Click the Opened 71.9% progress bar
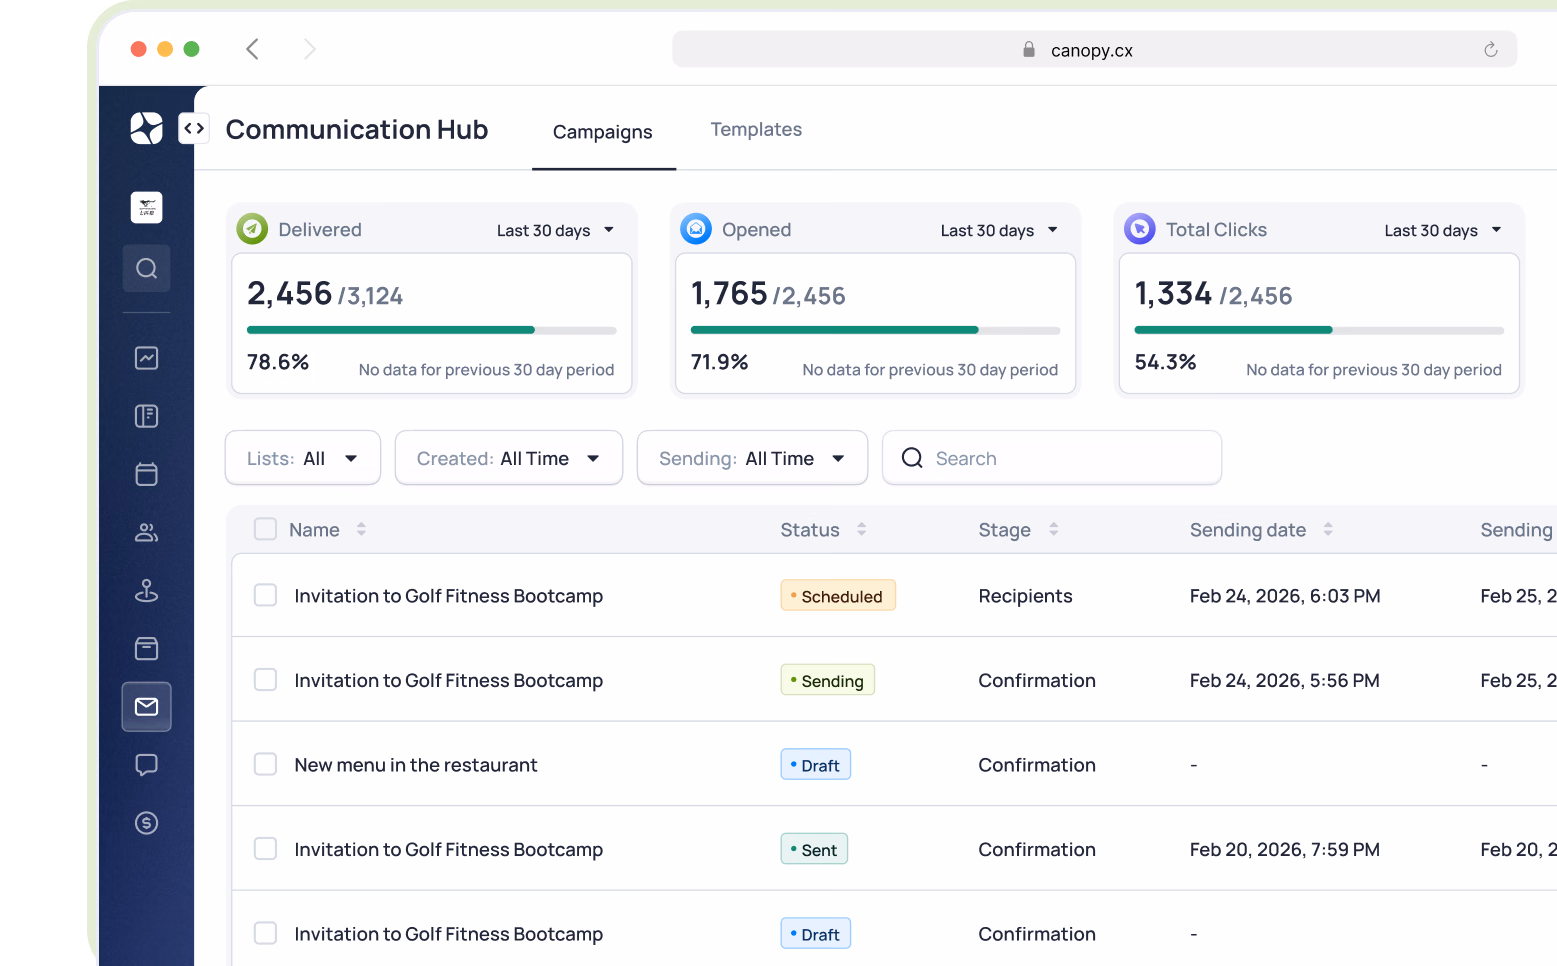1557x966 pixels. click(x=875, y=330)
